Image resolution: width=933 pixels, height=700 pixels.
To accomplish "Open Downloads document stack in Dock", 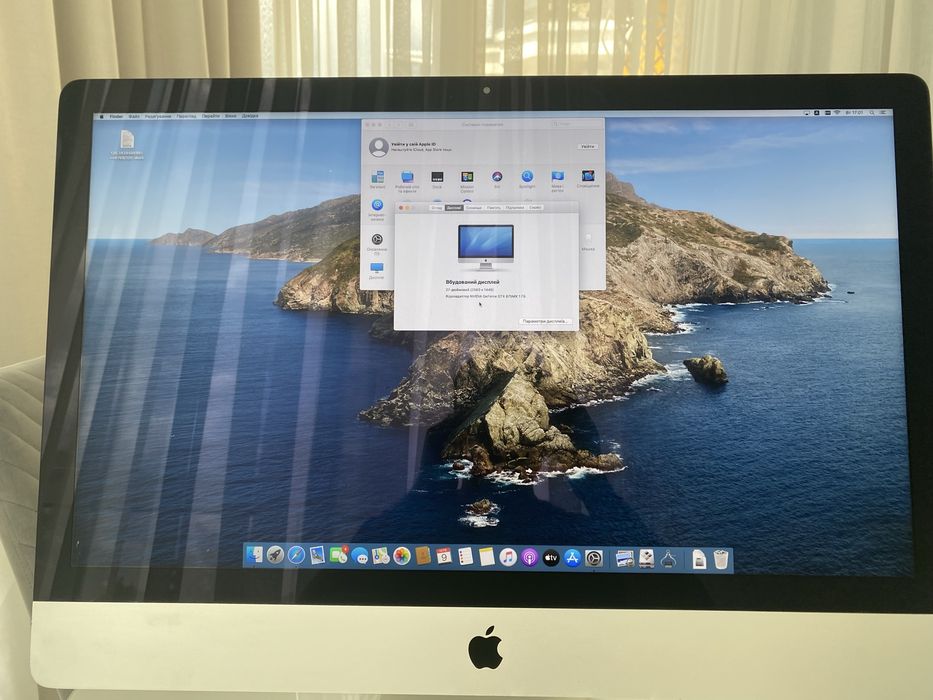I will click(699, 560).
